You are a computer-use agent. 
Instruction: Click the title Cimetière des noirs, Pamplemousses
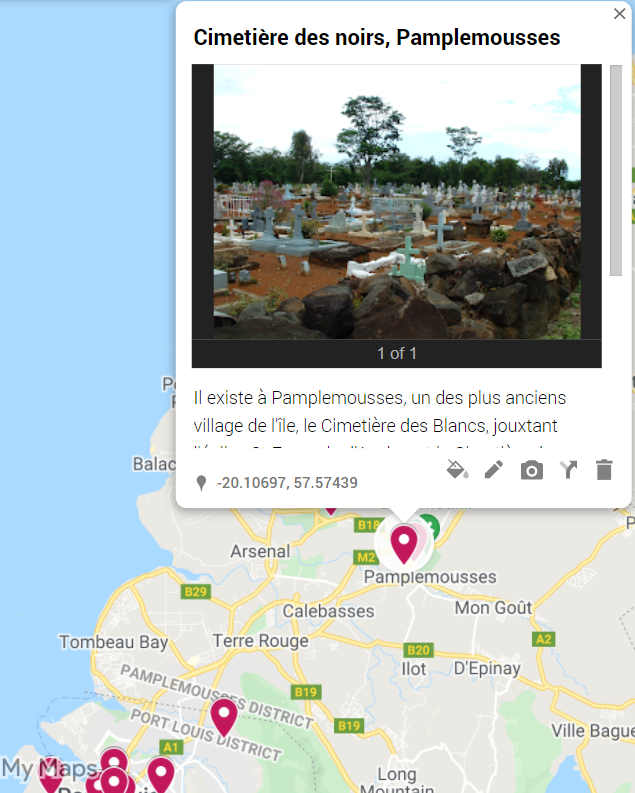pos(377,38)
